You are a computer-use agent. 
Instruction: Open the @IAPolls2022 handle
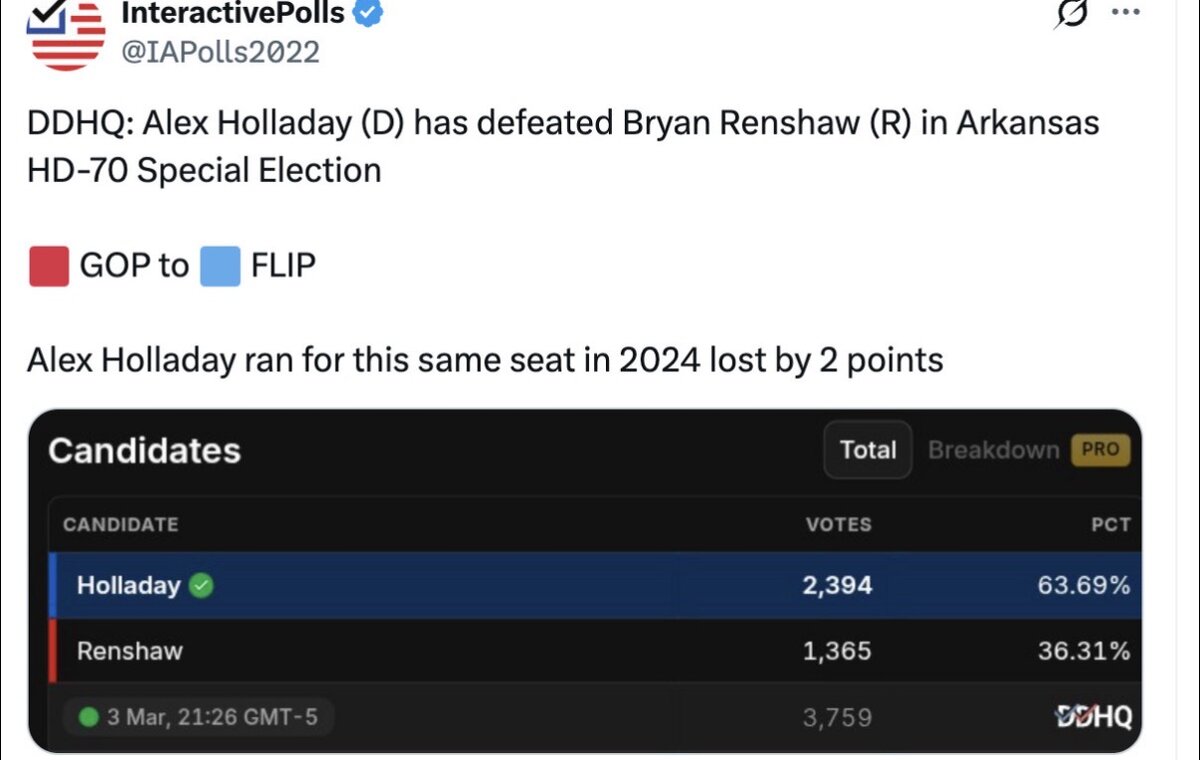220,51
